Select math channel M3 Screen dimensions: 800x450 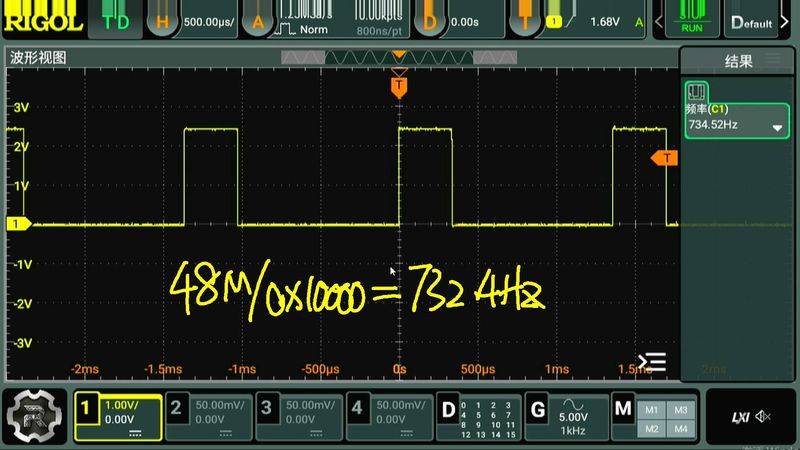coord(681,410)
